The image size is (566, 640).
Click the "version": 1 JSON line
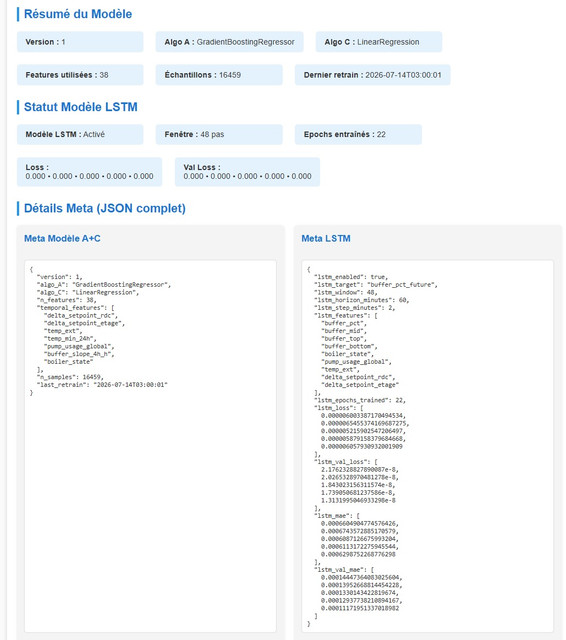60,277
